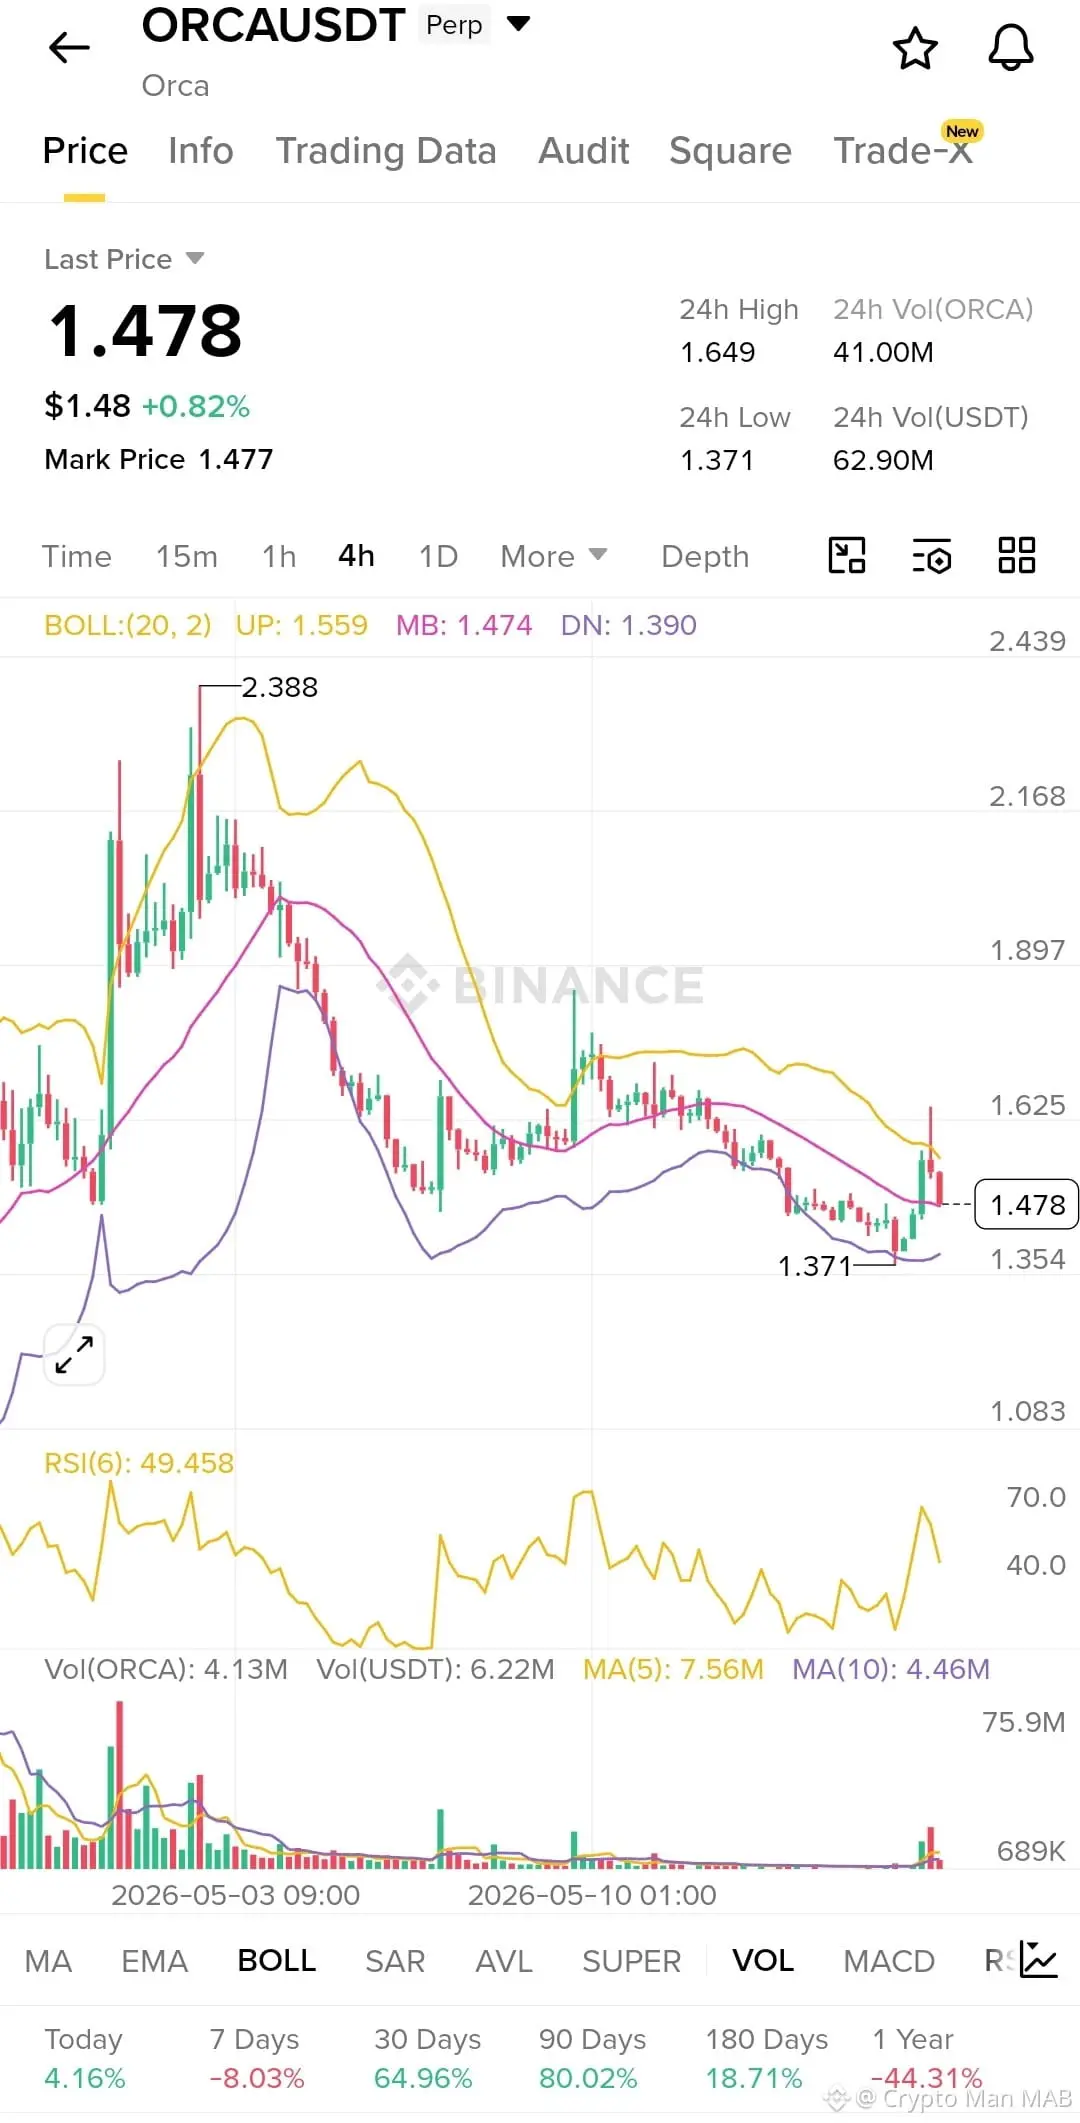Tap the 1.371 low marker on chart
1080x2123 pixels.
pyautogui.click(x=815, y=1266)
